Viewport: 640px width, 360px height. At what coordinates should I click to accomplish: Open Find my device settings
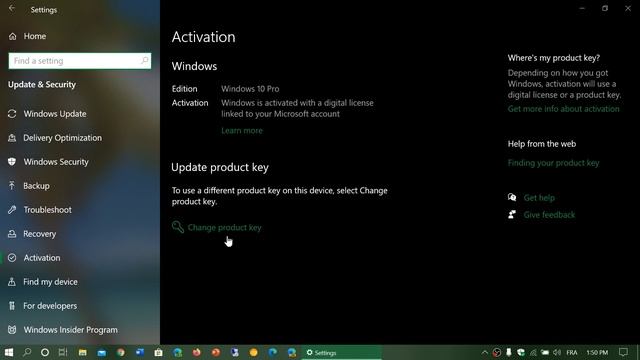(x=42, y=282)
